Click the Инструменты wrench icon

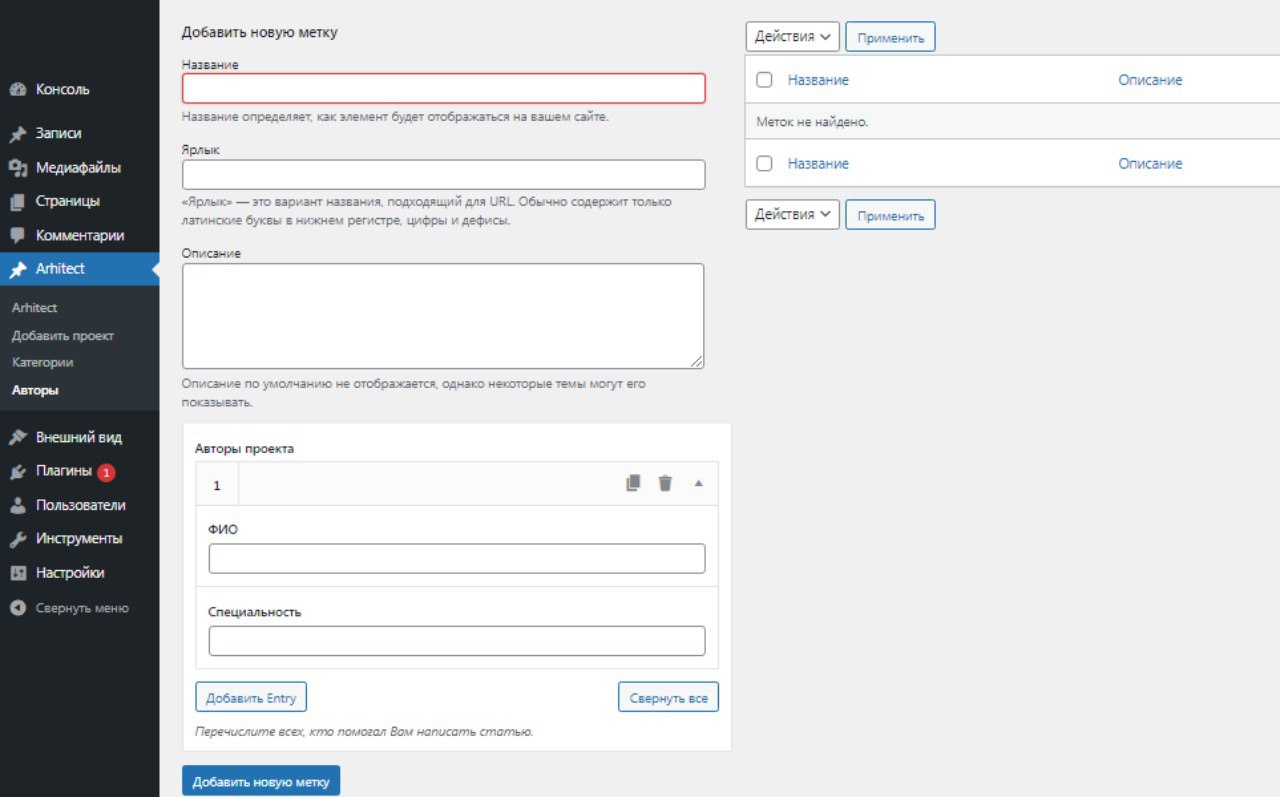click(17, 539)
